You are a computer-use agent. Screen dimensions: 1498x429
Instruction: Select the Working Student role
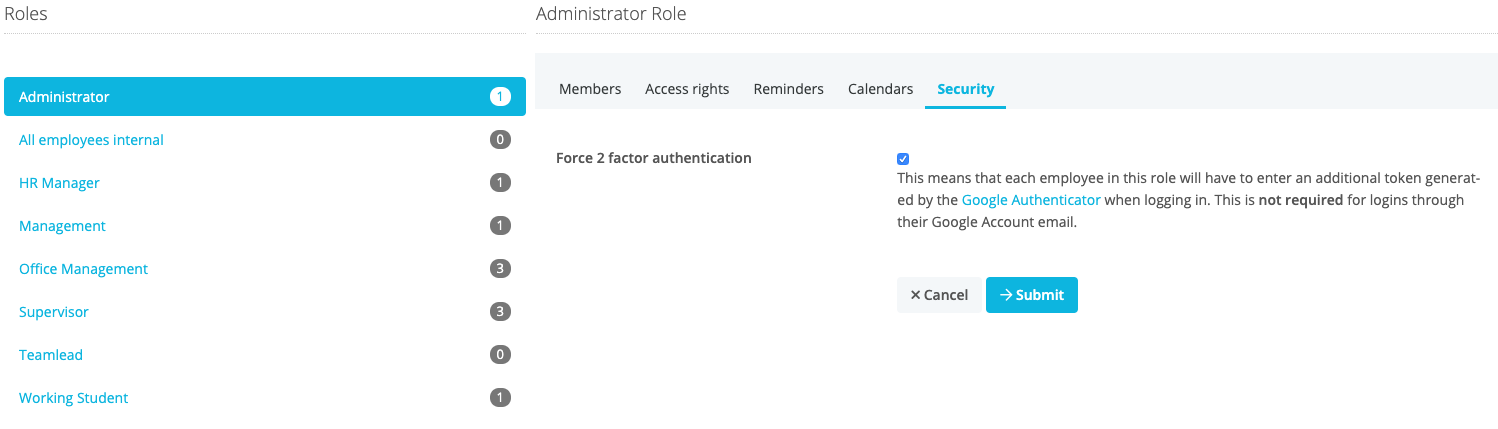(x=74, y=398)
